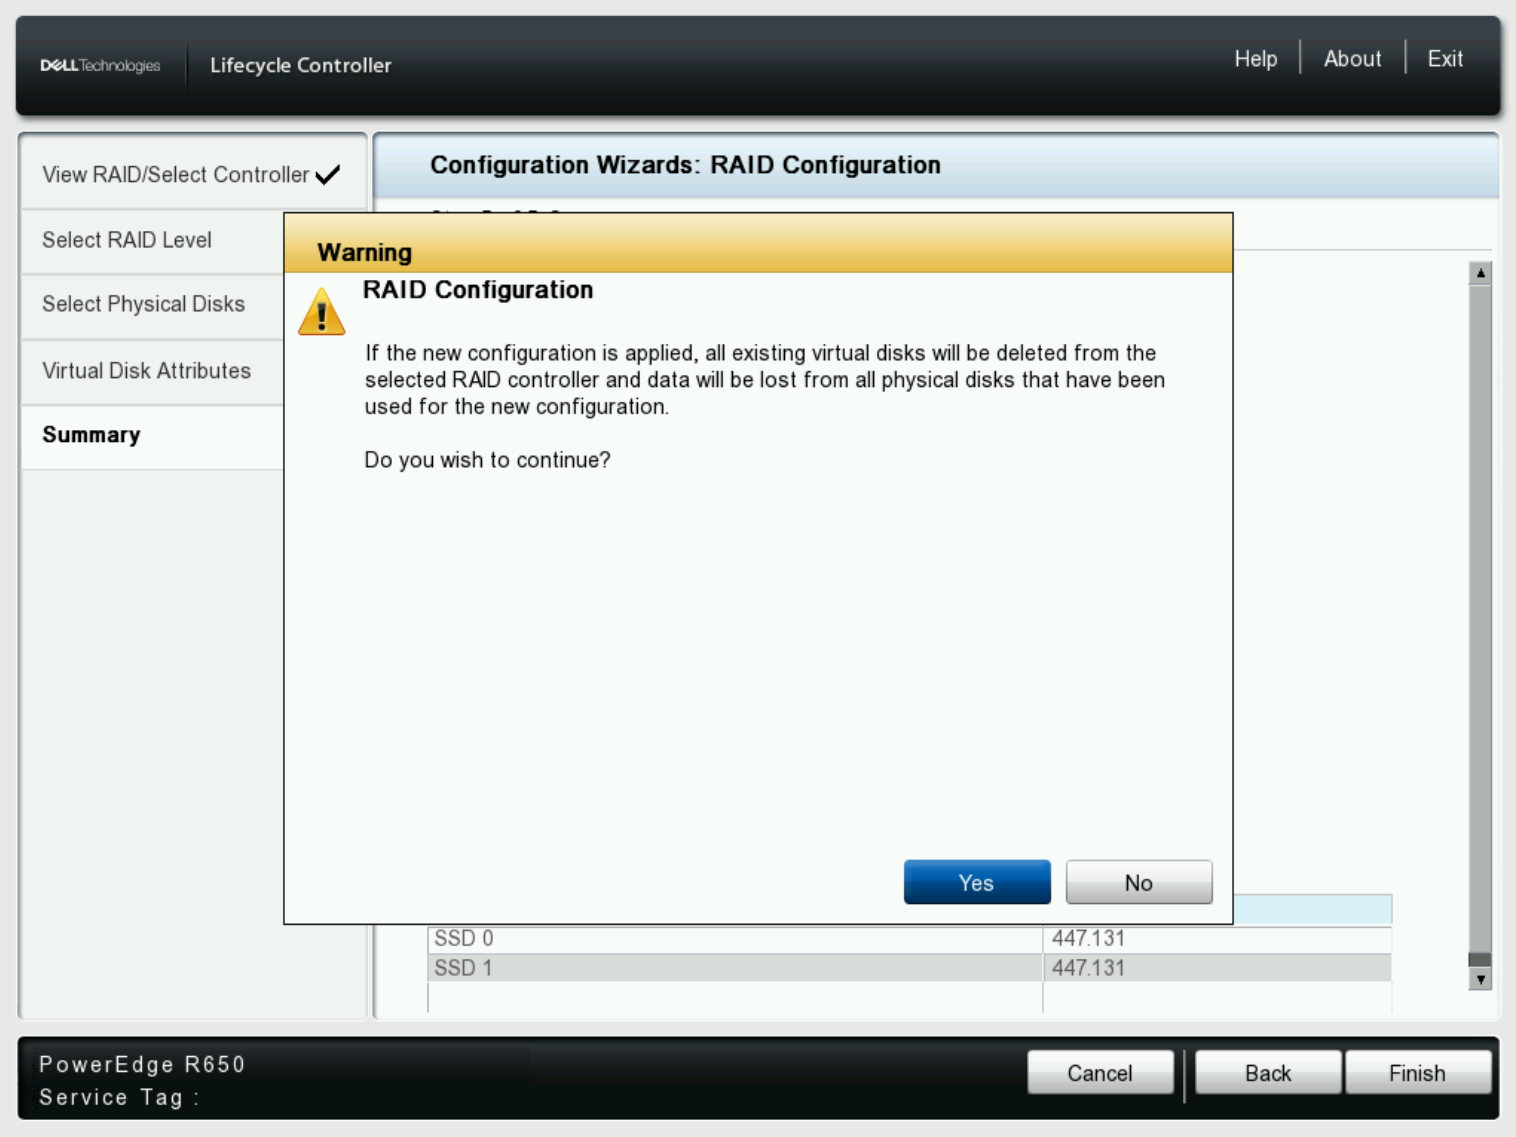The height and width of the screenshot is (1137, 1516).
Task: Select the Summary step in the sidebar
Action: (x=90, y=435)
